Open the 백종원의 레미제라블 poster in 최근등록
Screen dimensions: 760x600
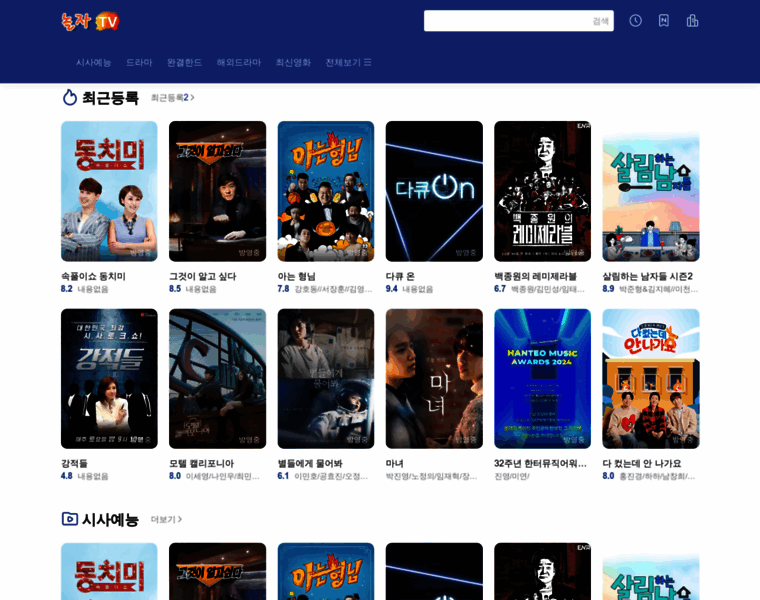[542, 191]
